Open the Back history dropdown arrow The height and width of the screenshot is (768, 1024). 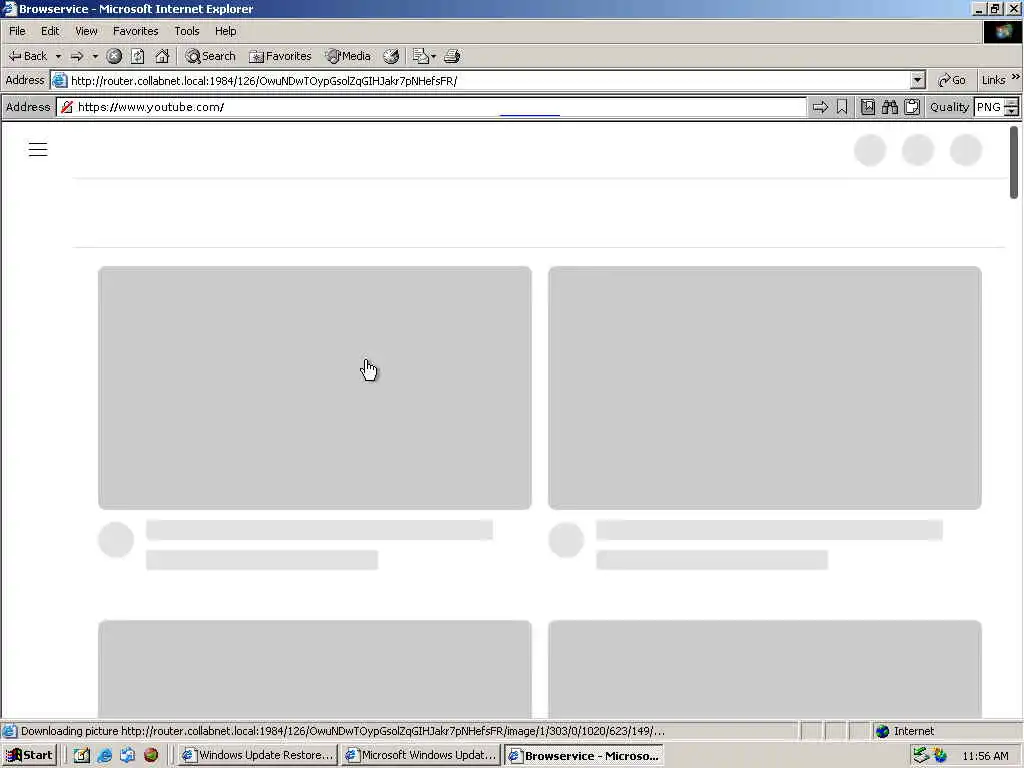coord(58,57)
